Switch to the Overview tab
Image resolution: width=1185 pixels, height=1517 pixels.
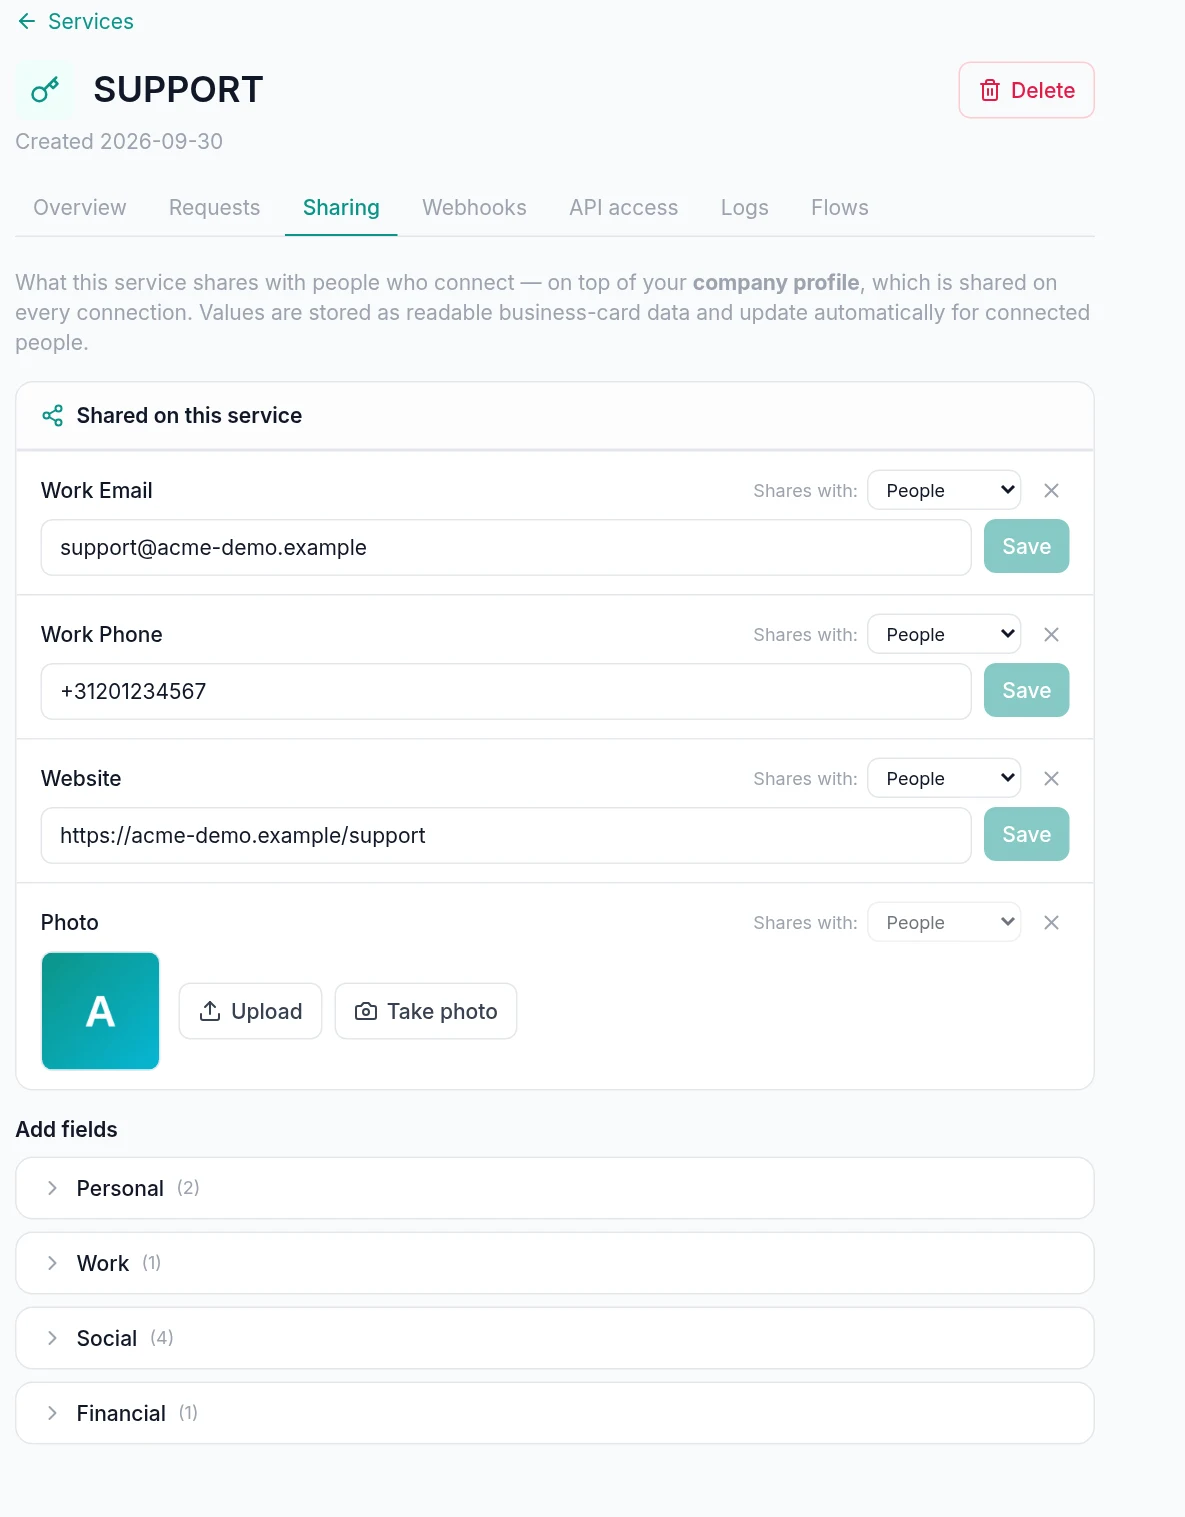(80, 207)
